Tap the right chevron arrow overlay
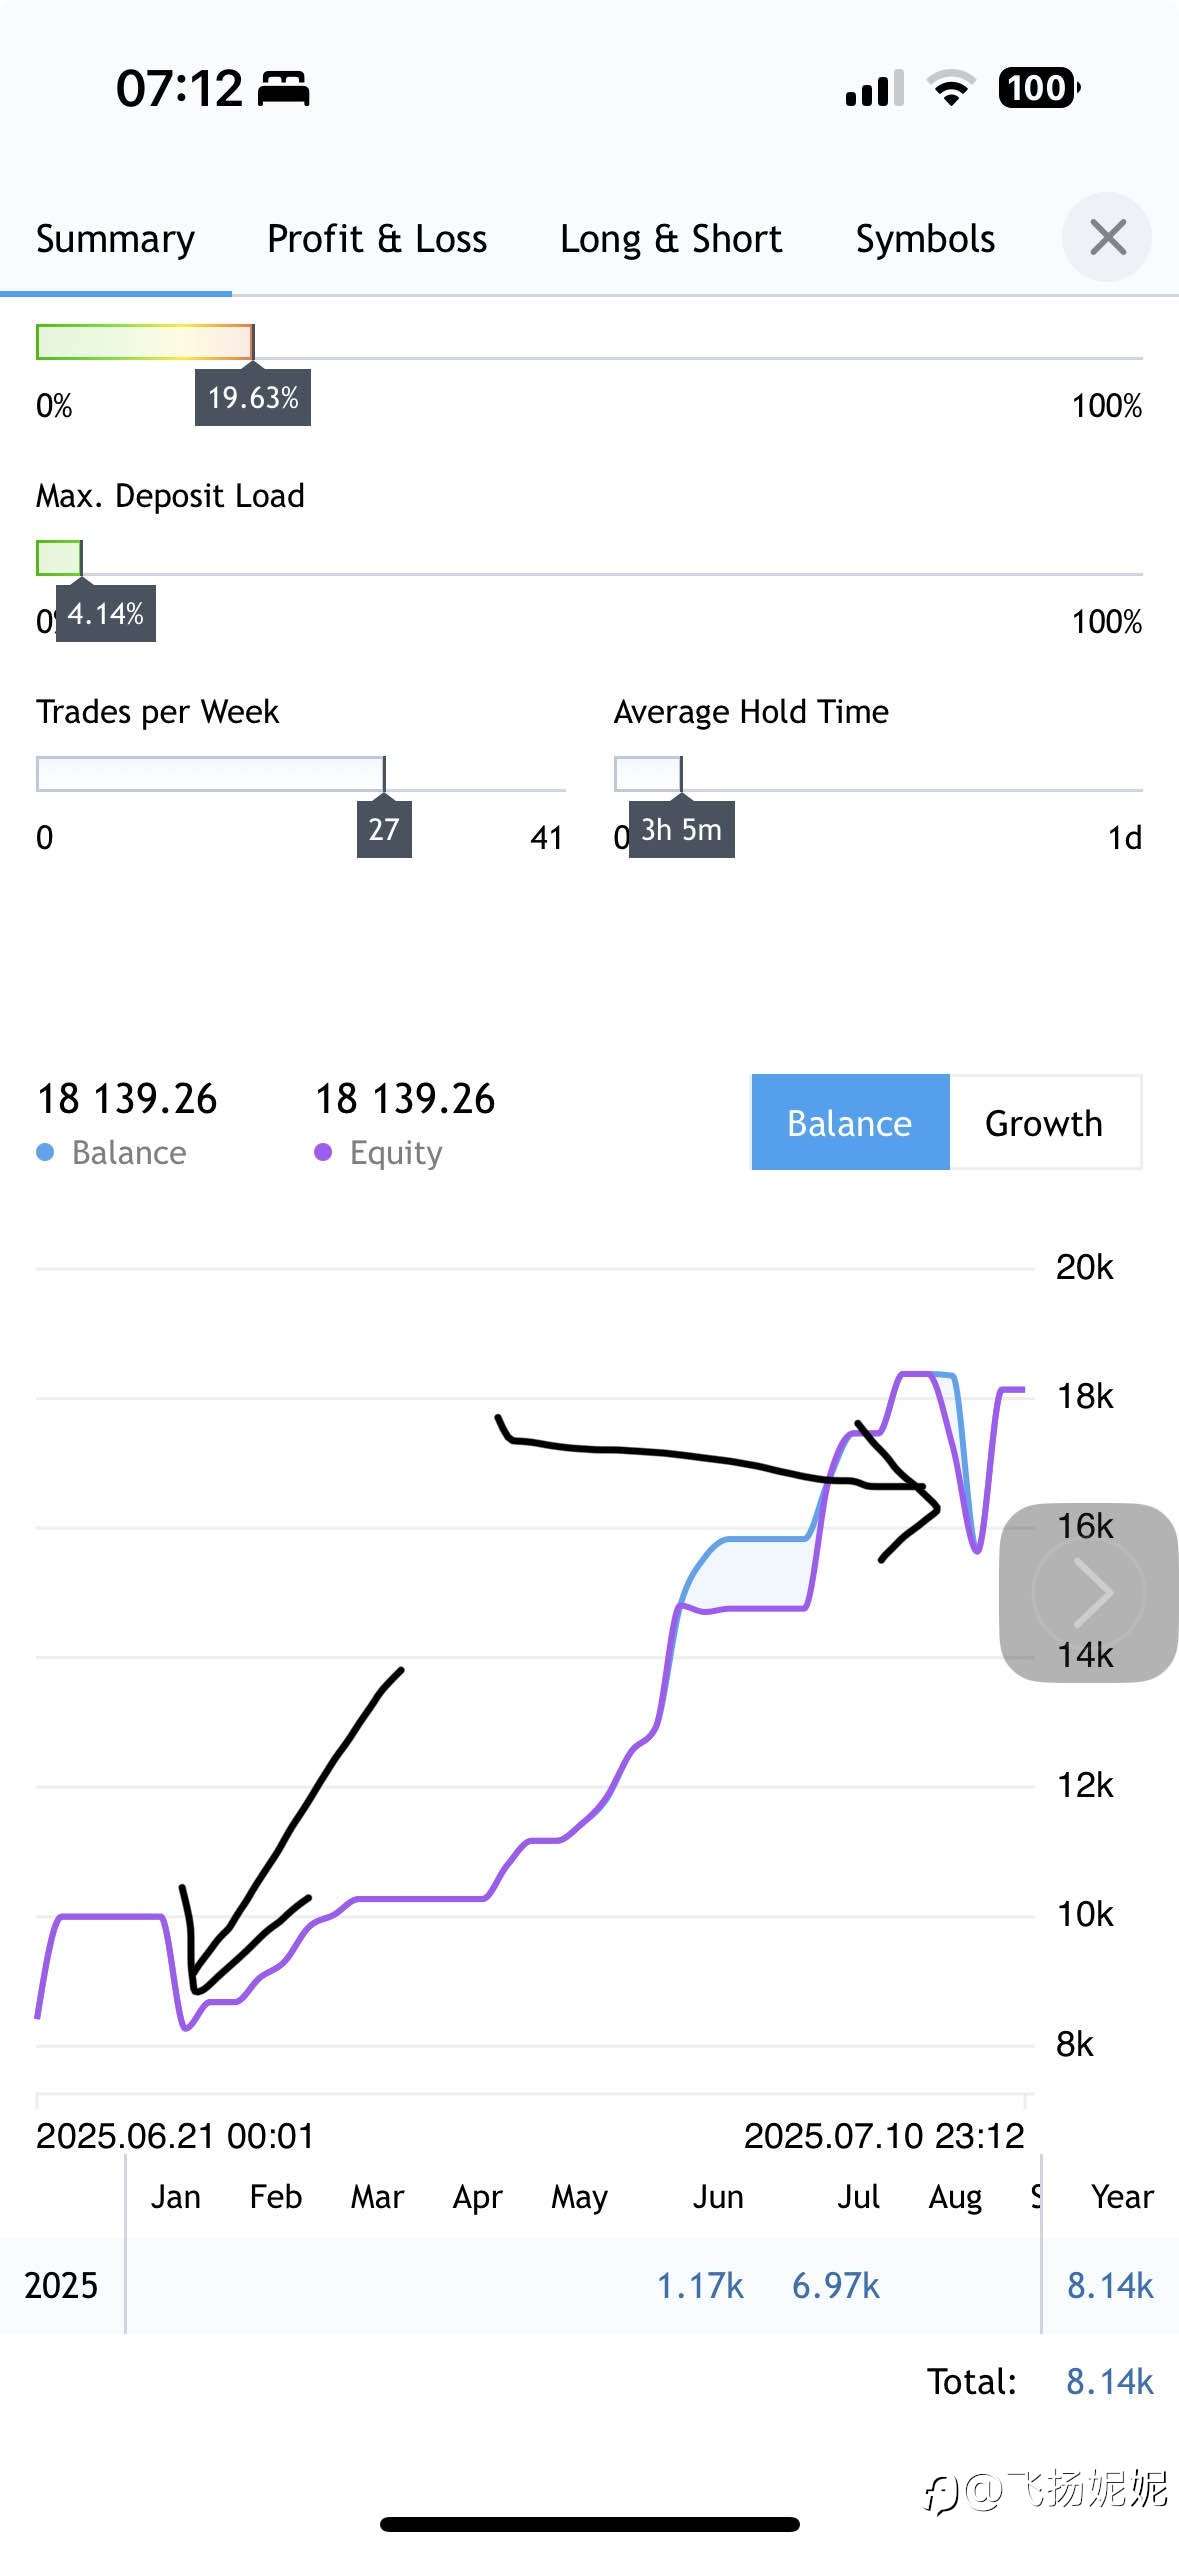The width and height of the screenshot is (1179, 2556). [1089, 1593]
